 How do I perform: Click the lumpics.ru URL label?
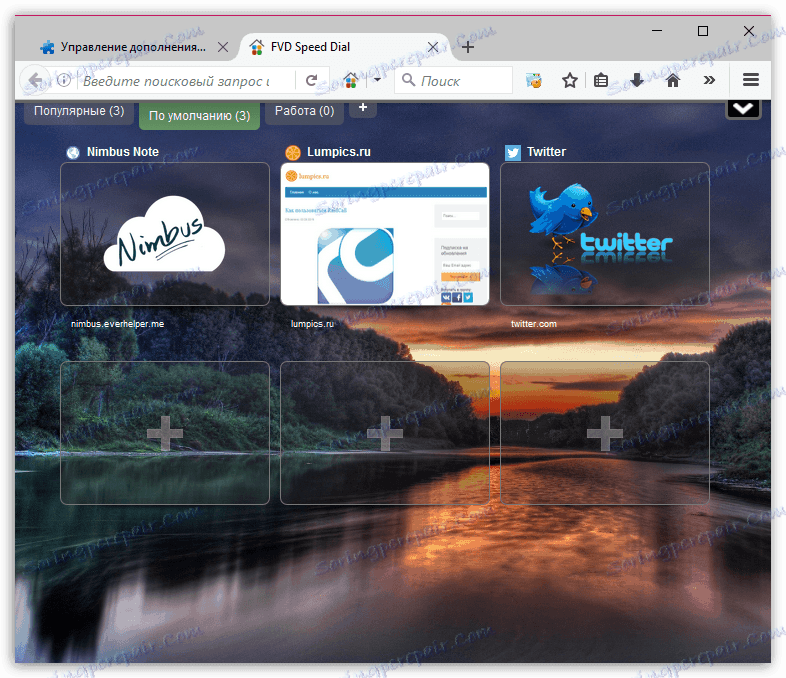[312, 324]
